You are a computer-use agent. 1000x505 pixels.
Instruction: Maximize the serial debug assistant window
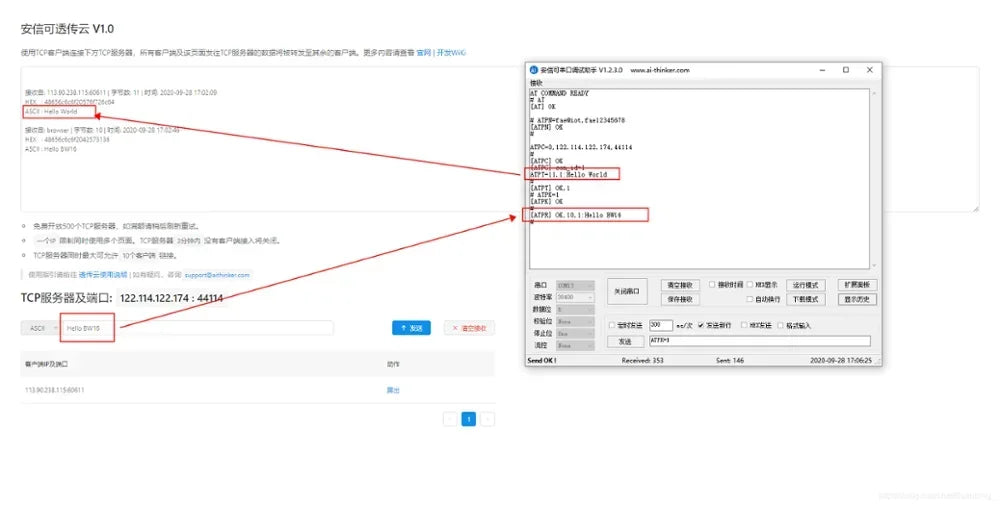click(846, 70)
